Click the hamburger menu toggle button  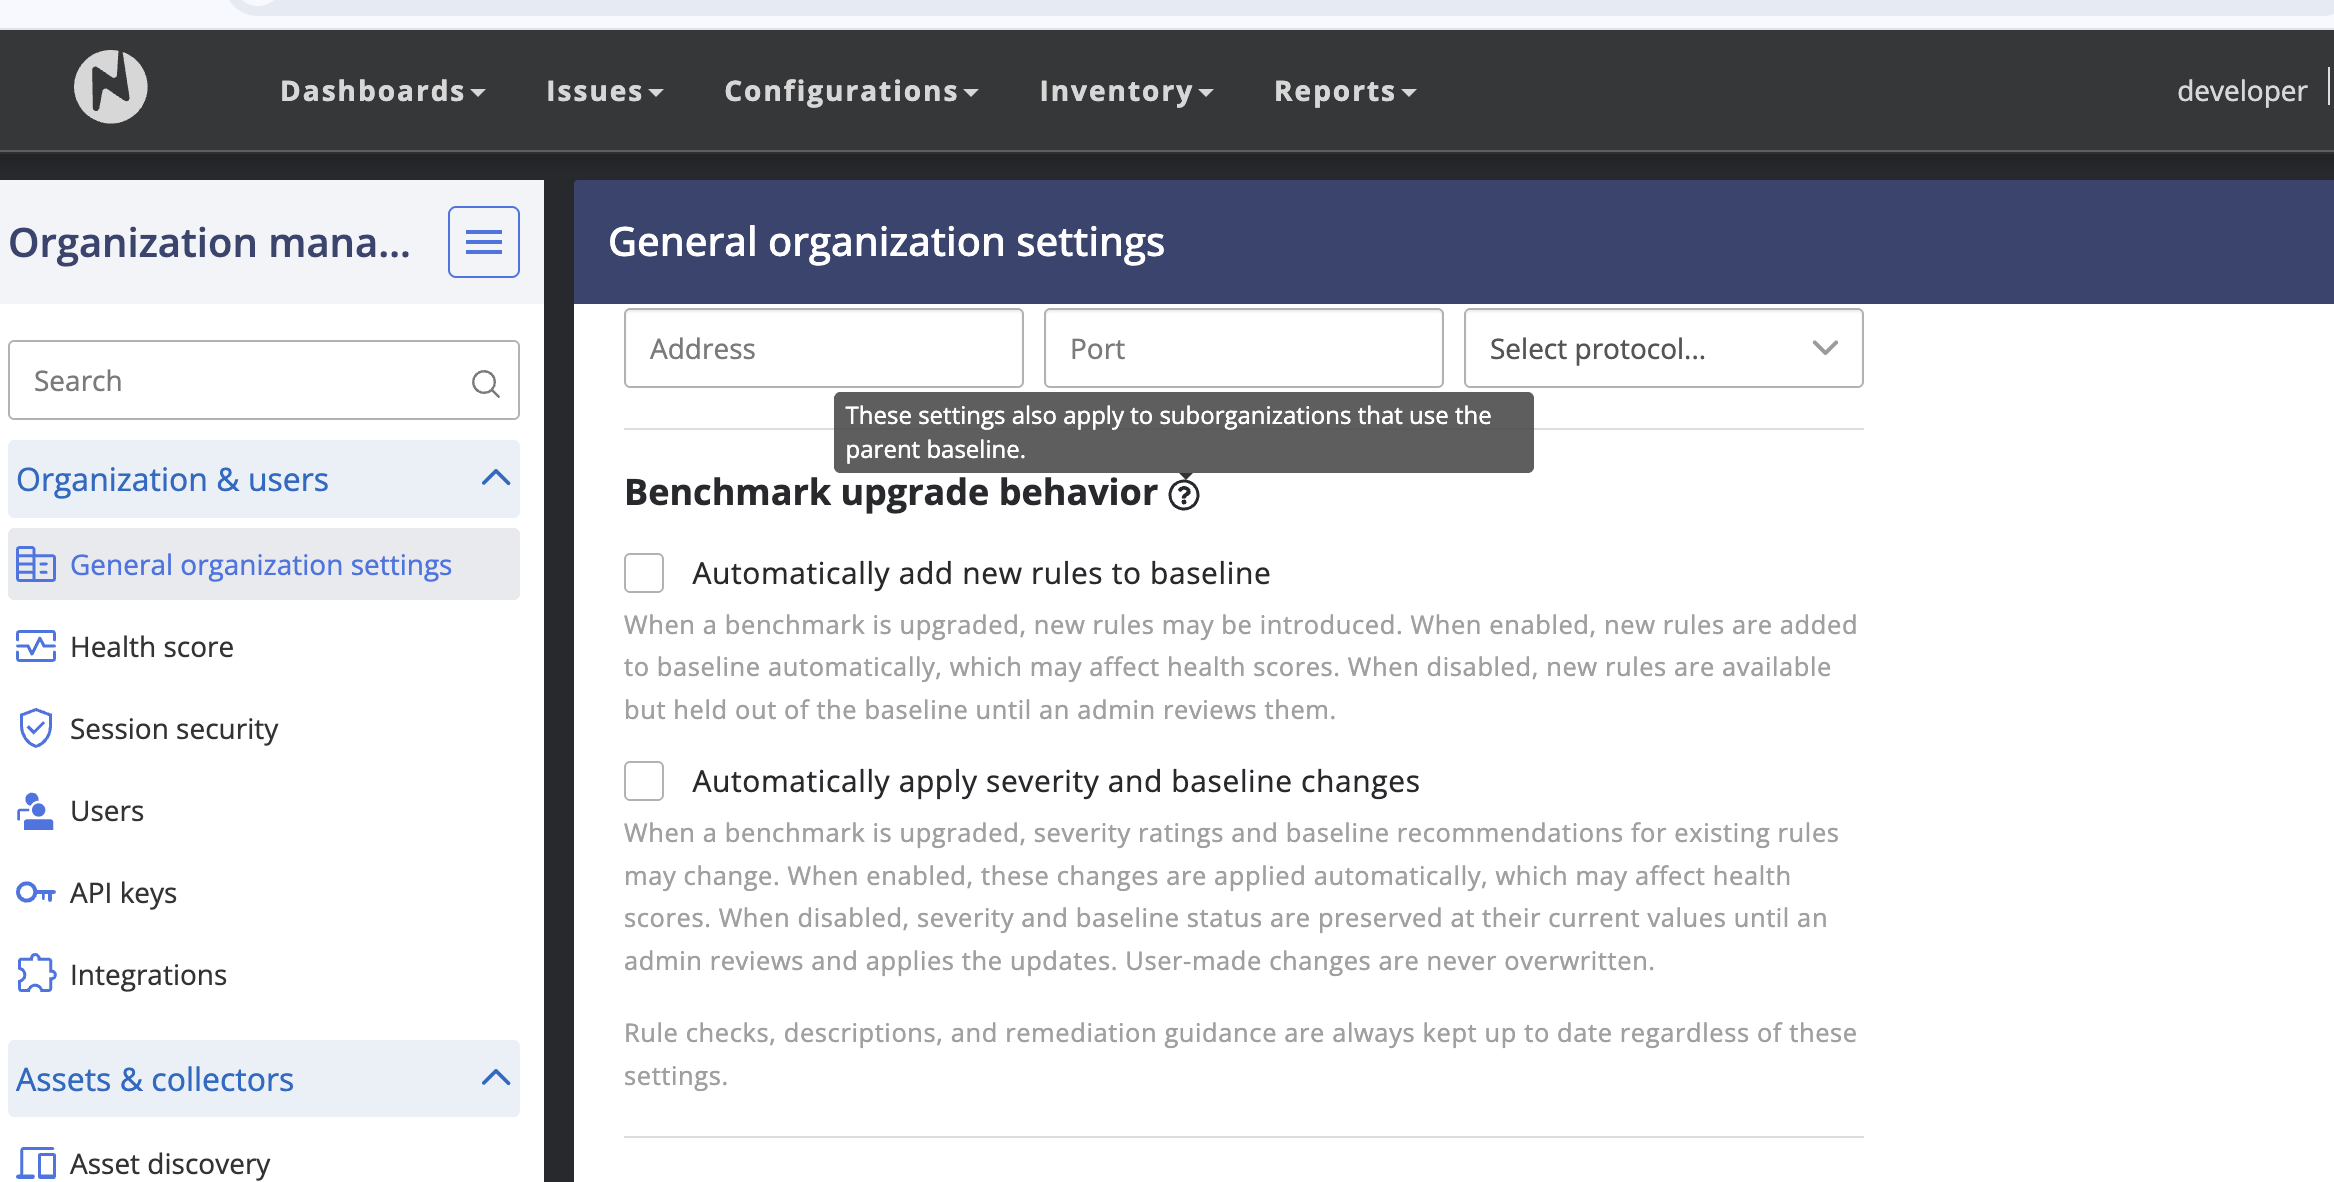483,242
